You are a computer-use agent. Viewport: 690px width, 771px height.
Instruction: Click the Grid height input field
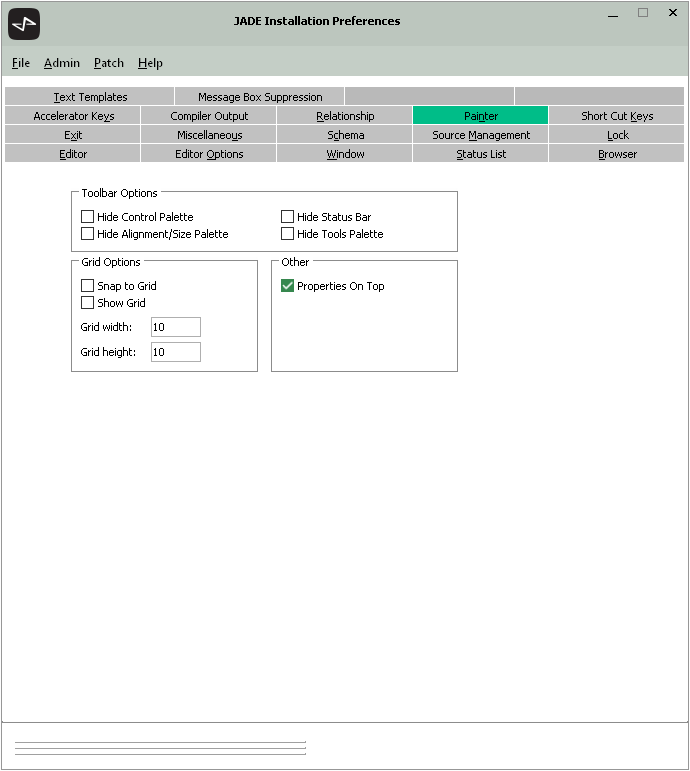[x=176, y=352]
